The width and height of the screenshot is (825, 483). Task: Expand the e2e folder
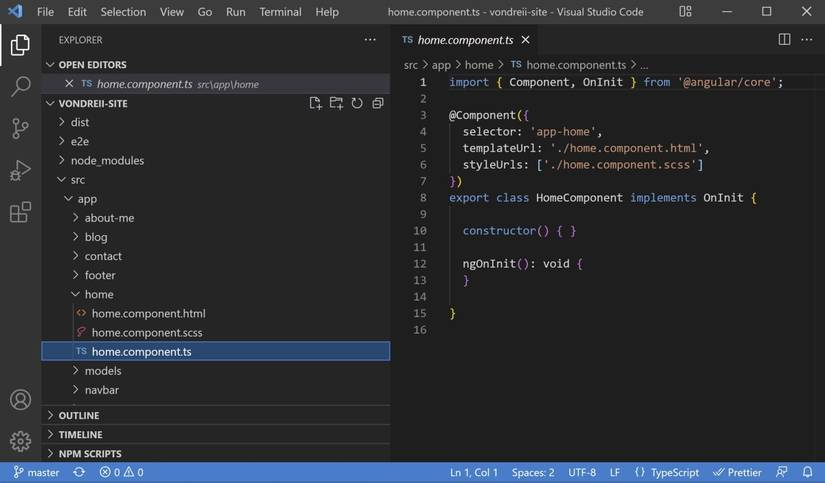pyautogui.click(x=216, y=141)
